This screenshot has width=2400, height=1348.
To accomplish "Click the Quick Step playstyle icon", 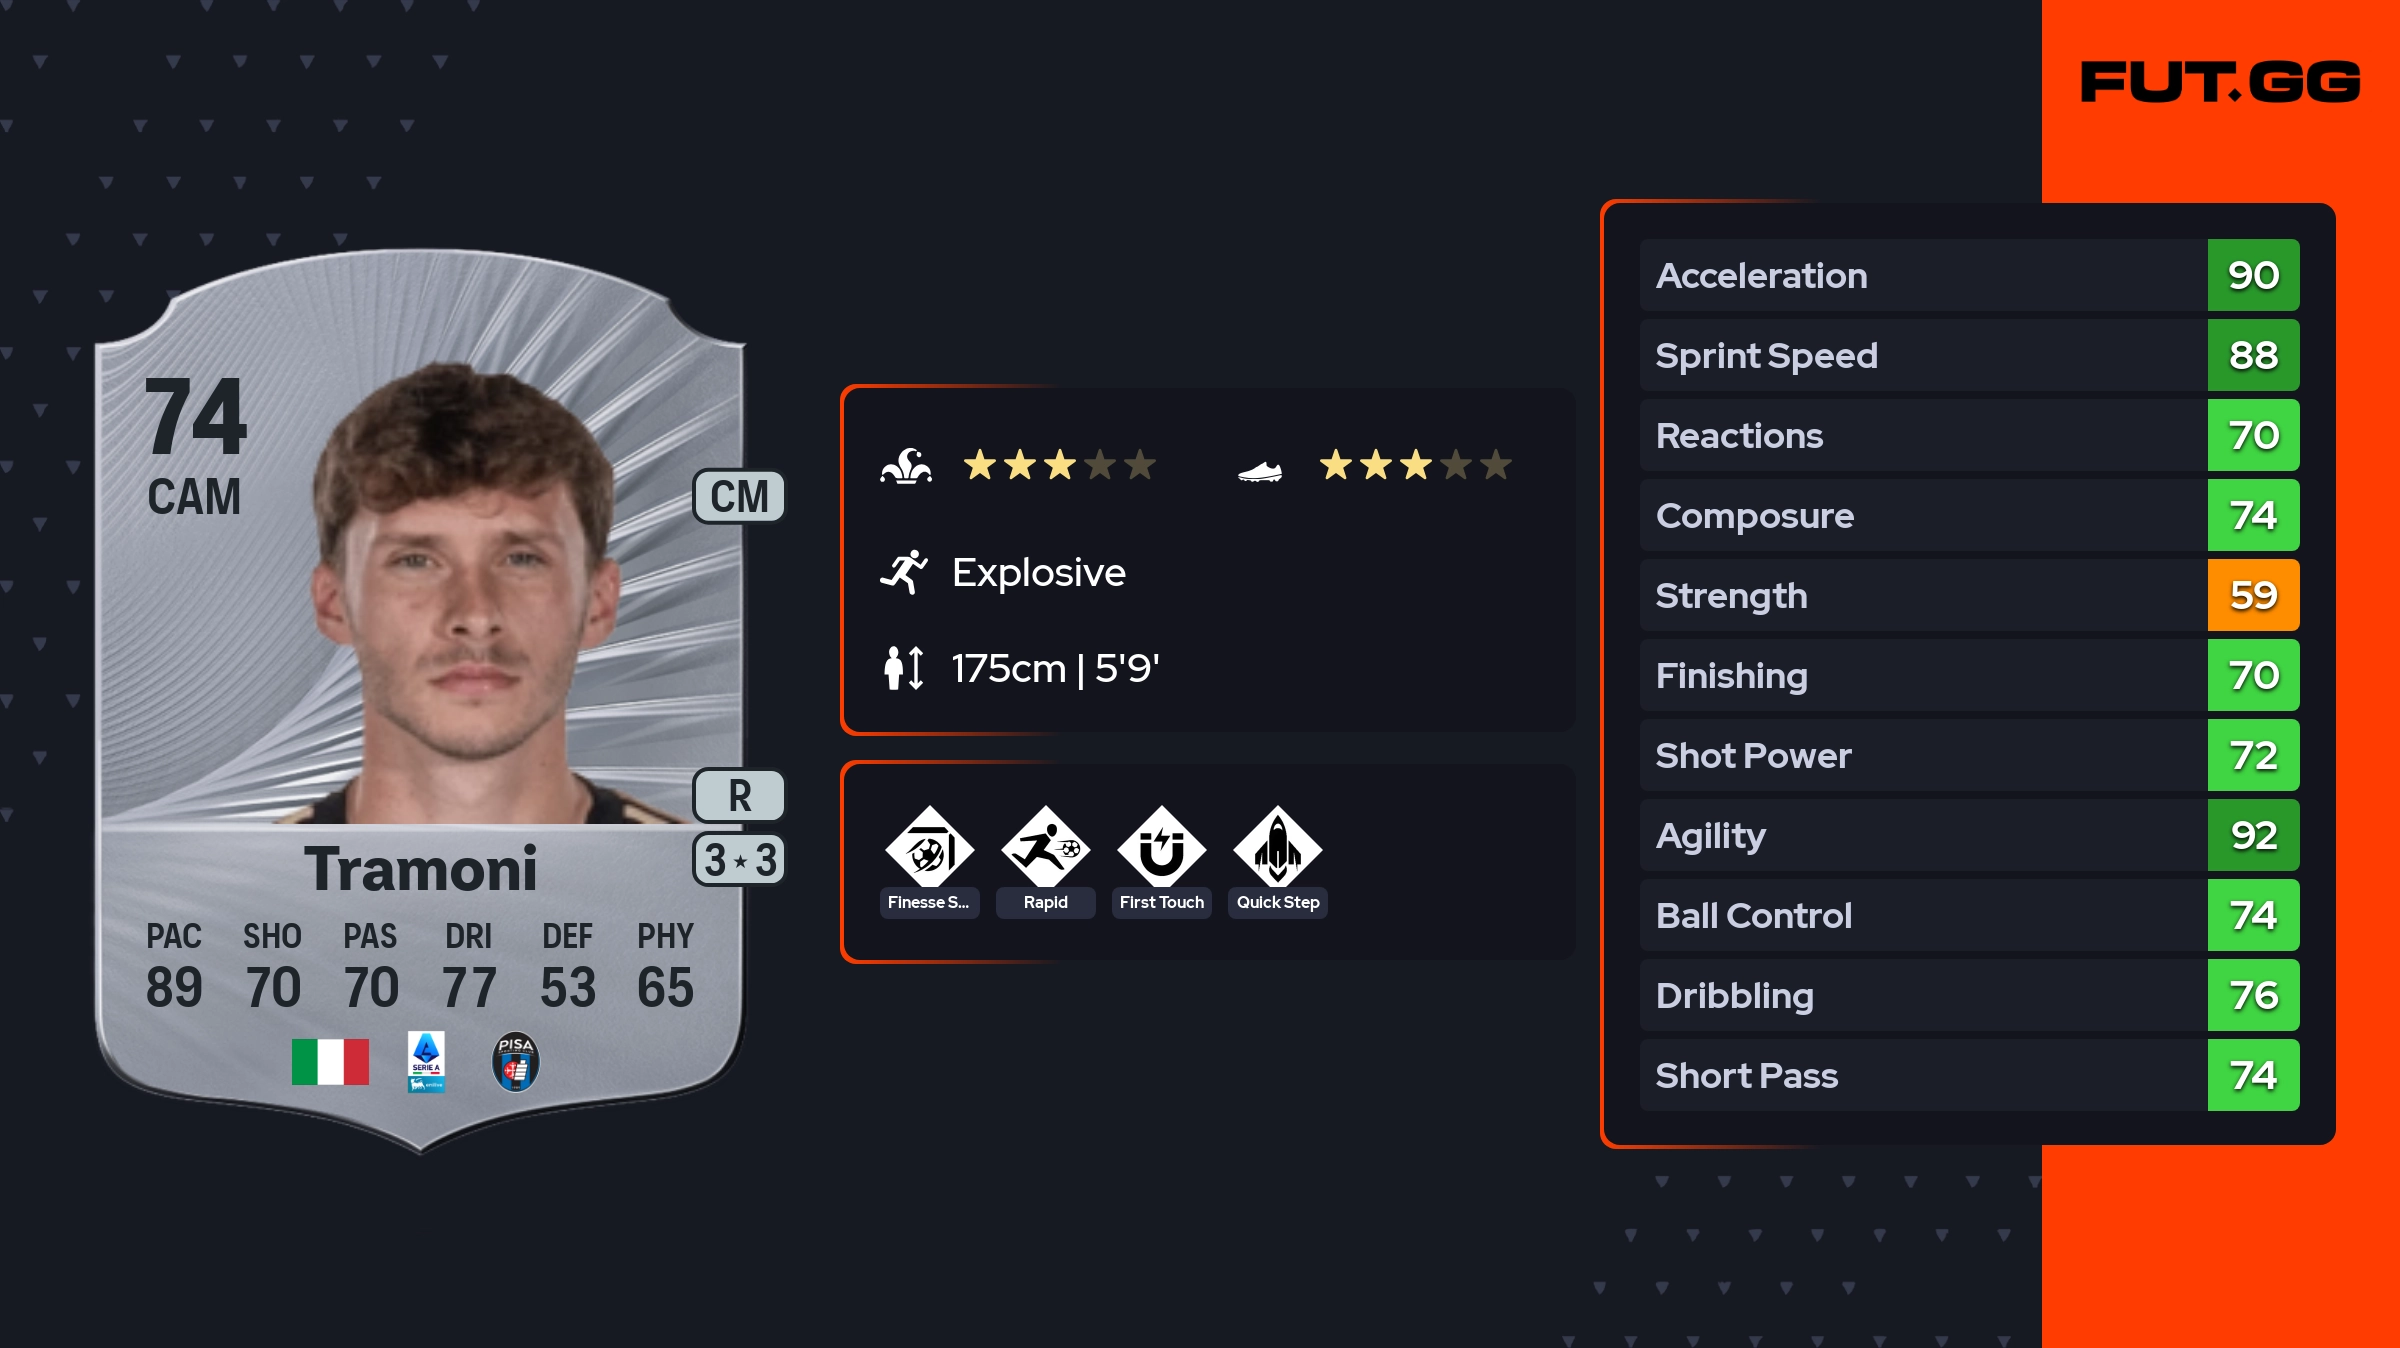I will click(x=1277, y=848).
